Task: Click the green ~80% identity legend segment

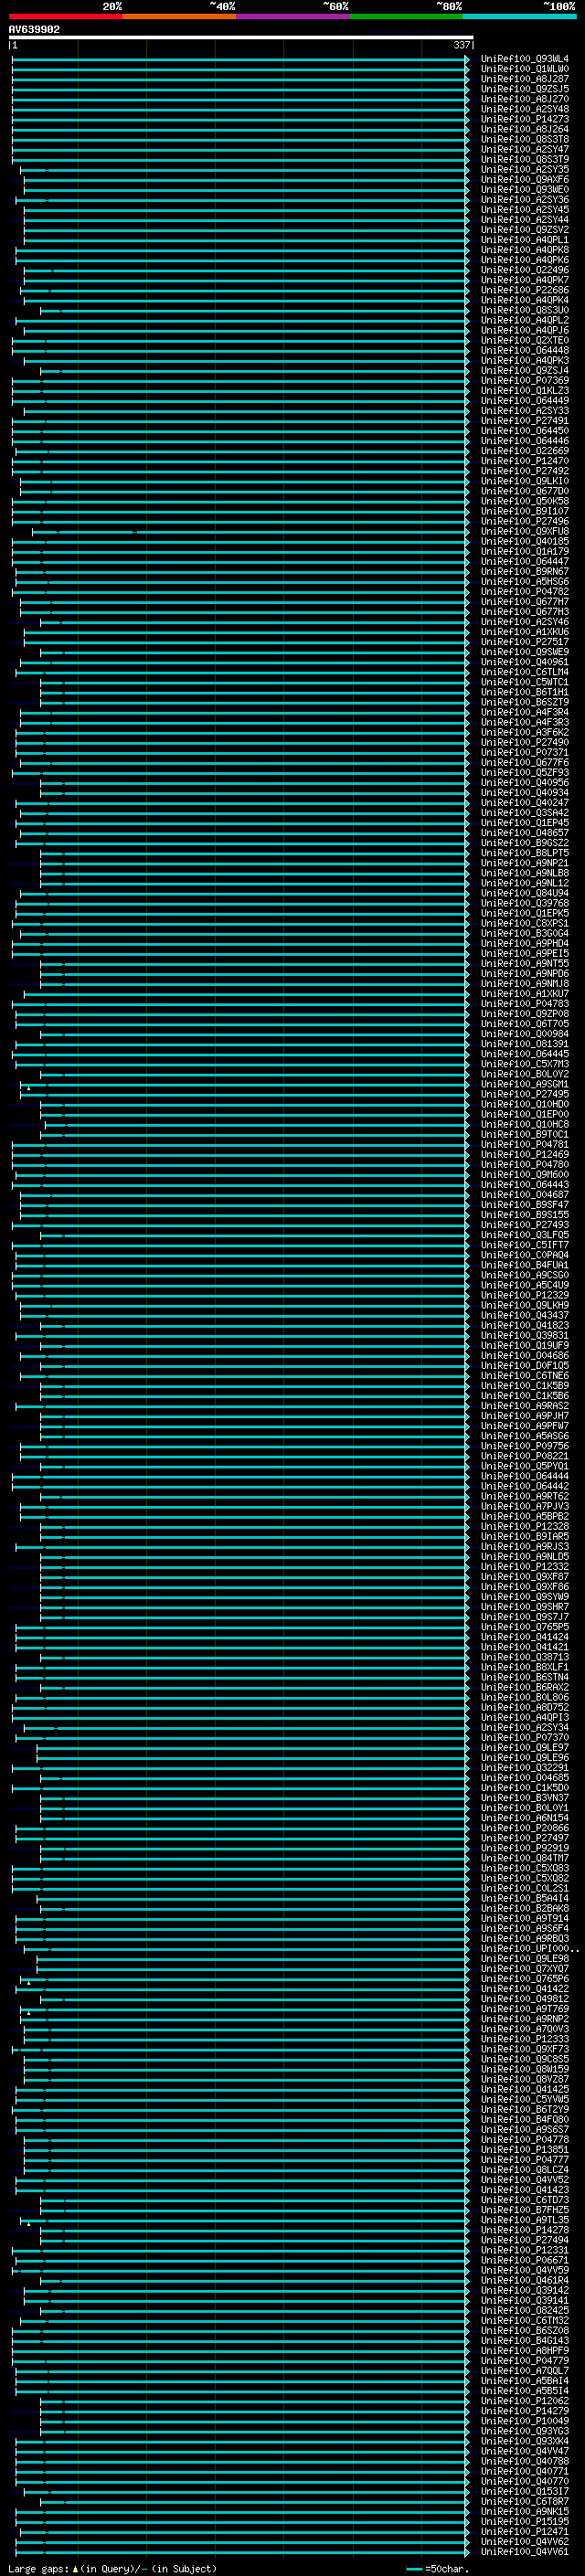Action: pos(406,16)
